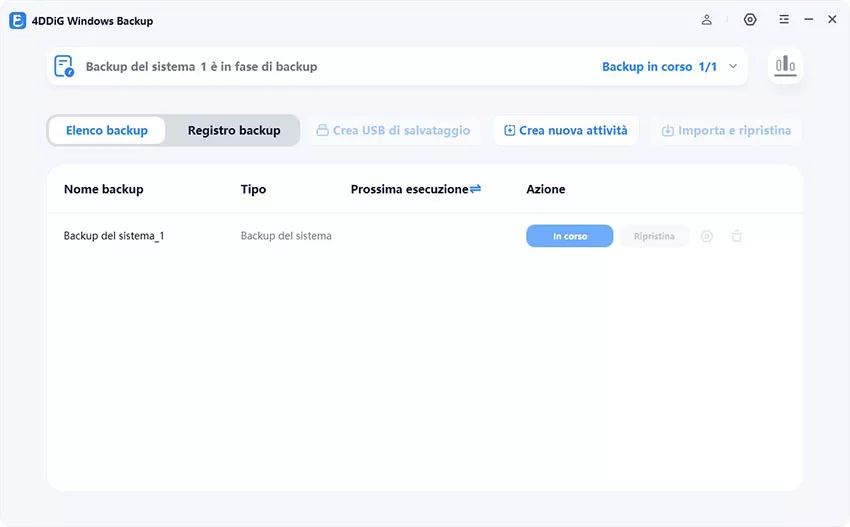Click the 4DDiG app logo

coord(17,20)
